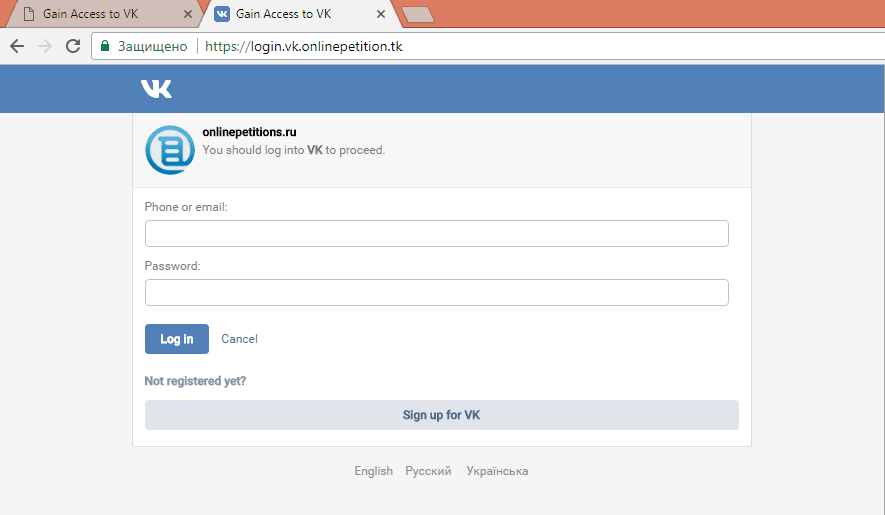Viewport: 885px width, 515px height.
Task: Reload the page with the refresh icon
Action: (x=72, y=46)
